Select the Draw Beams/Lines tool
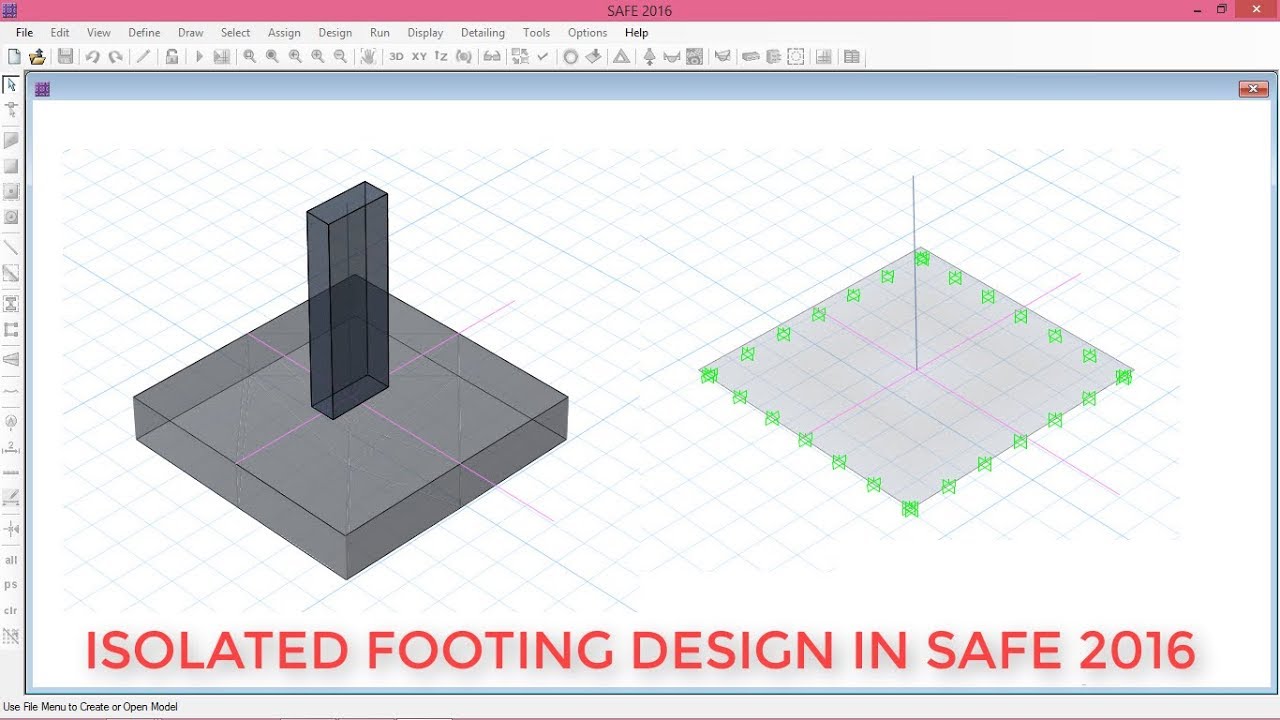 click(11, 247)
